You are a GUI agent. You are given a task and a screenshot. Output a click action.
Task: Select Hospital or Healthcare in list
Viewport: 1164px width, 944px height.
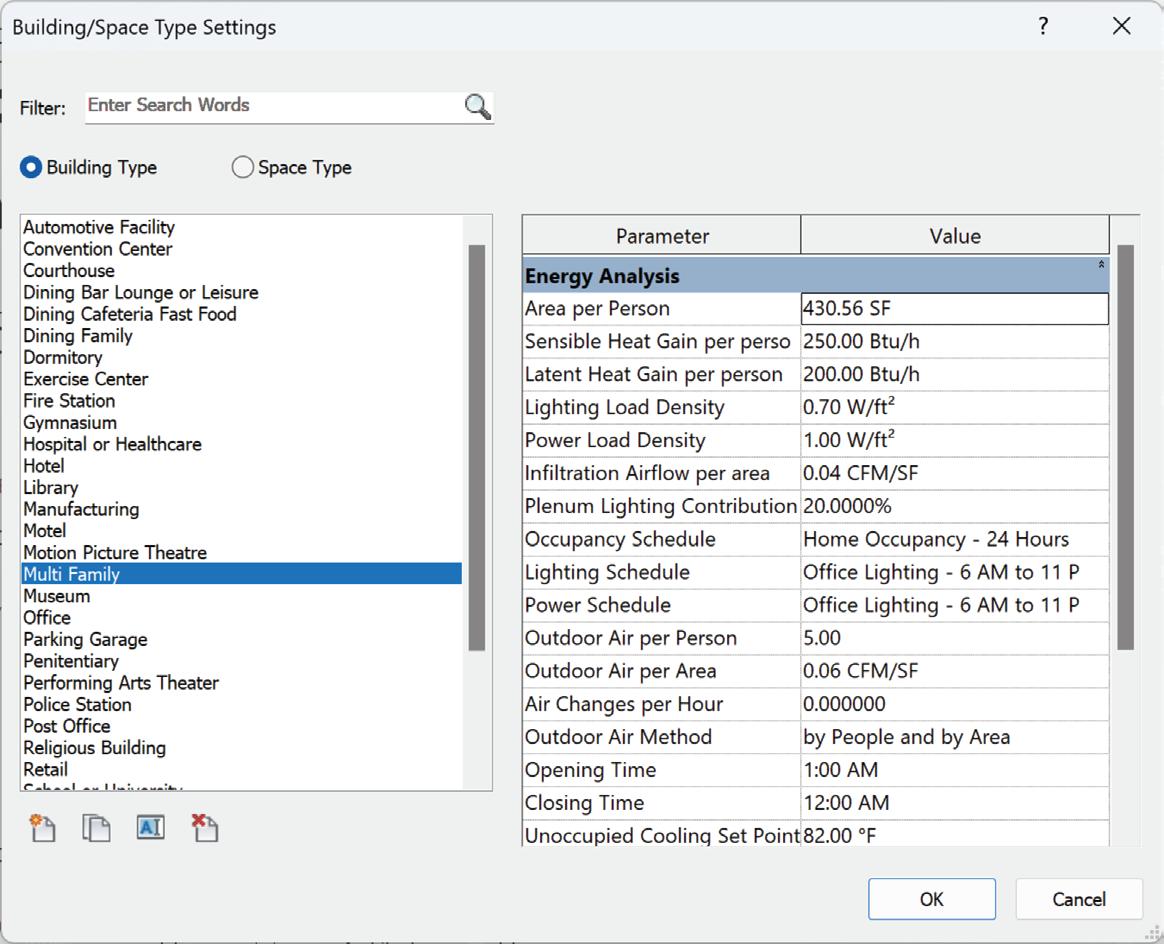pyautogui.click(x=112, y=444)
